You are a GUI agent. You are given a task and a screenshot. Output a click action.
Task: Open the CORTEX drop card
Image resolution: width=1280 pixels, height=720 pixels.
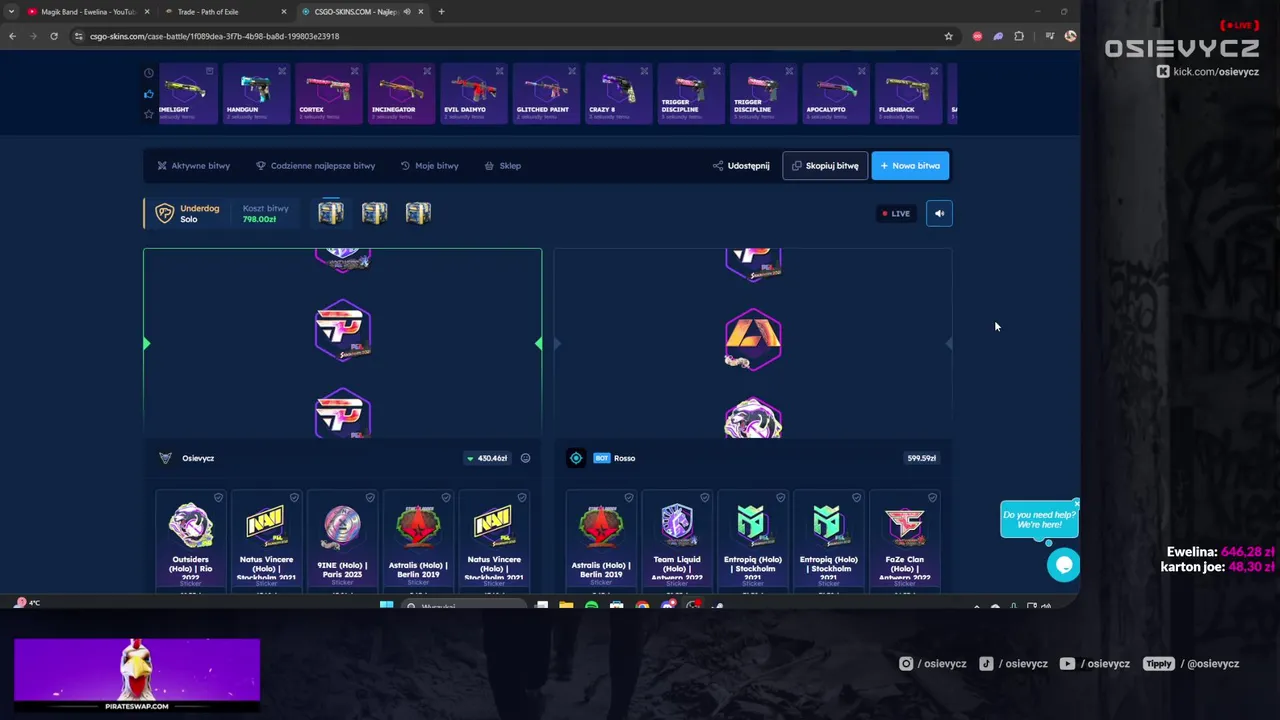[327, 94]
